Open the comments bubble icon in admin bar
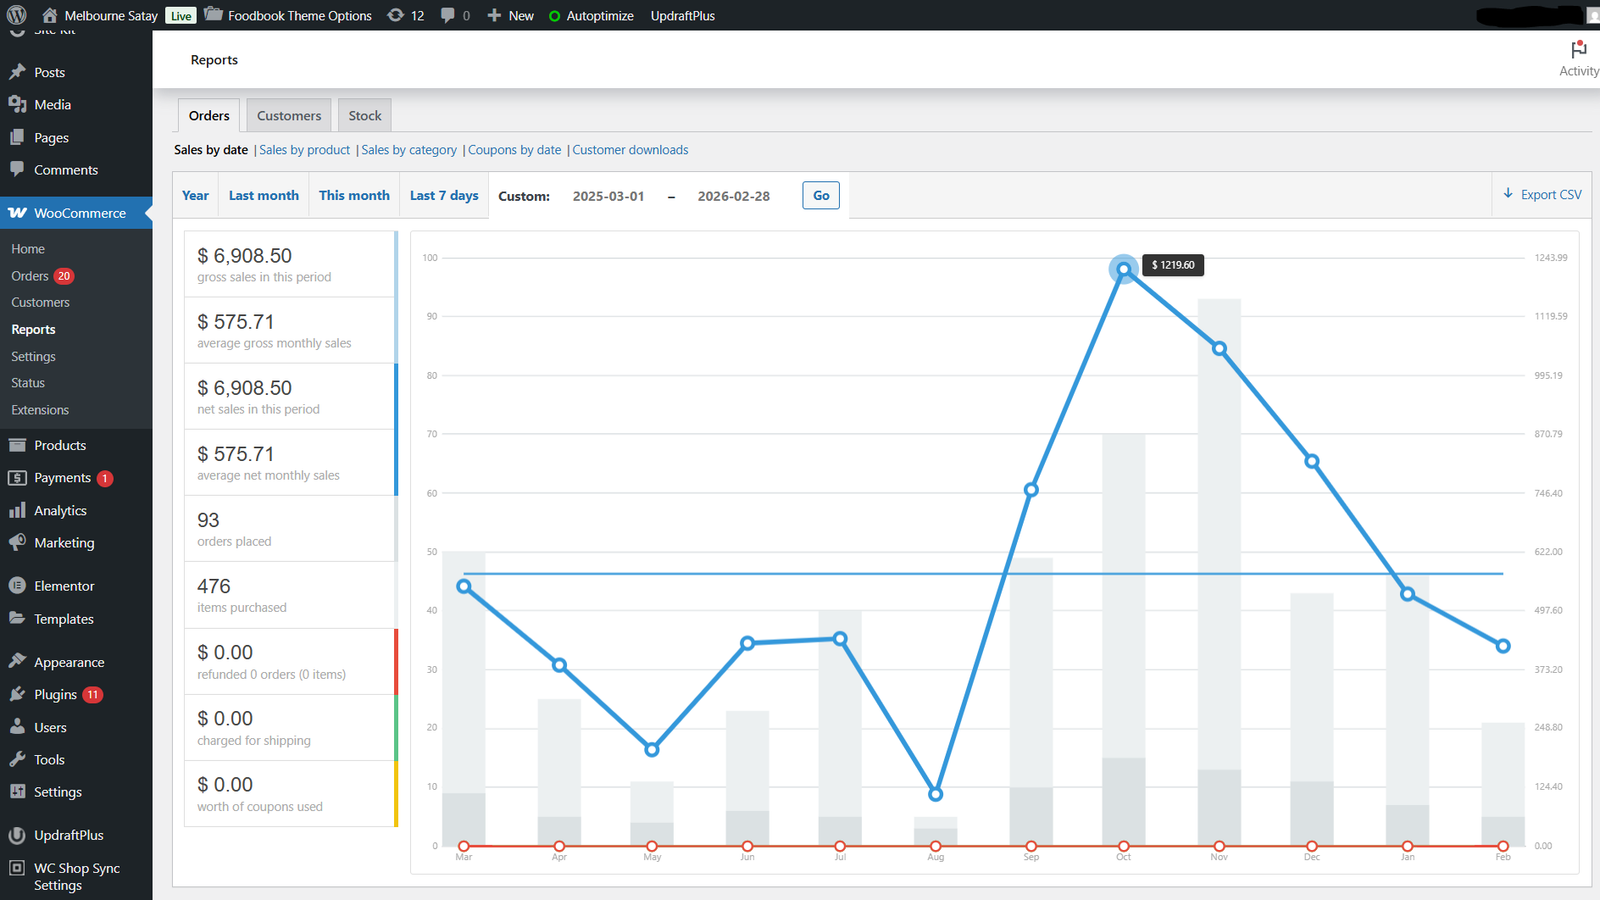Screen dimensions: 1600x900 pyautogui.click(x=447, y=15)
